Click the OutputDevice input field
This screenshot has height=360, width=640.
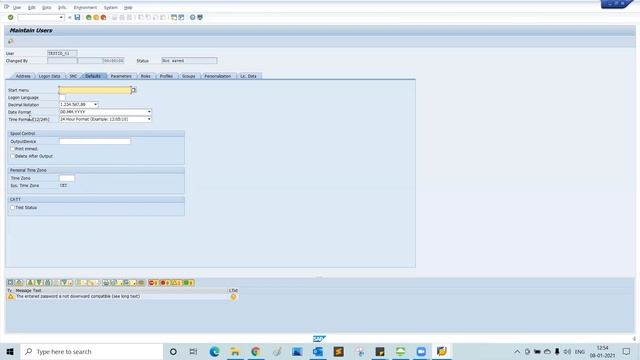click(x=95, y=141)
